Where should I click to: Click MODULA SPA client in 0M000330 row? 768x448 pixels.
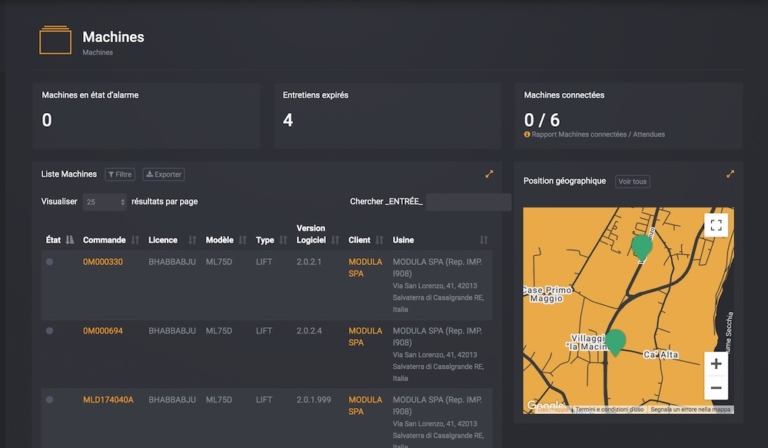pyautogui.click(x=365, y=268)
